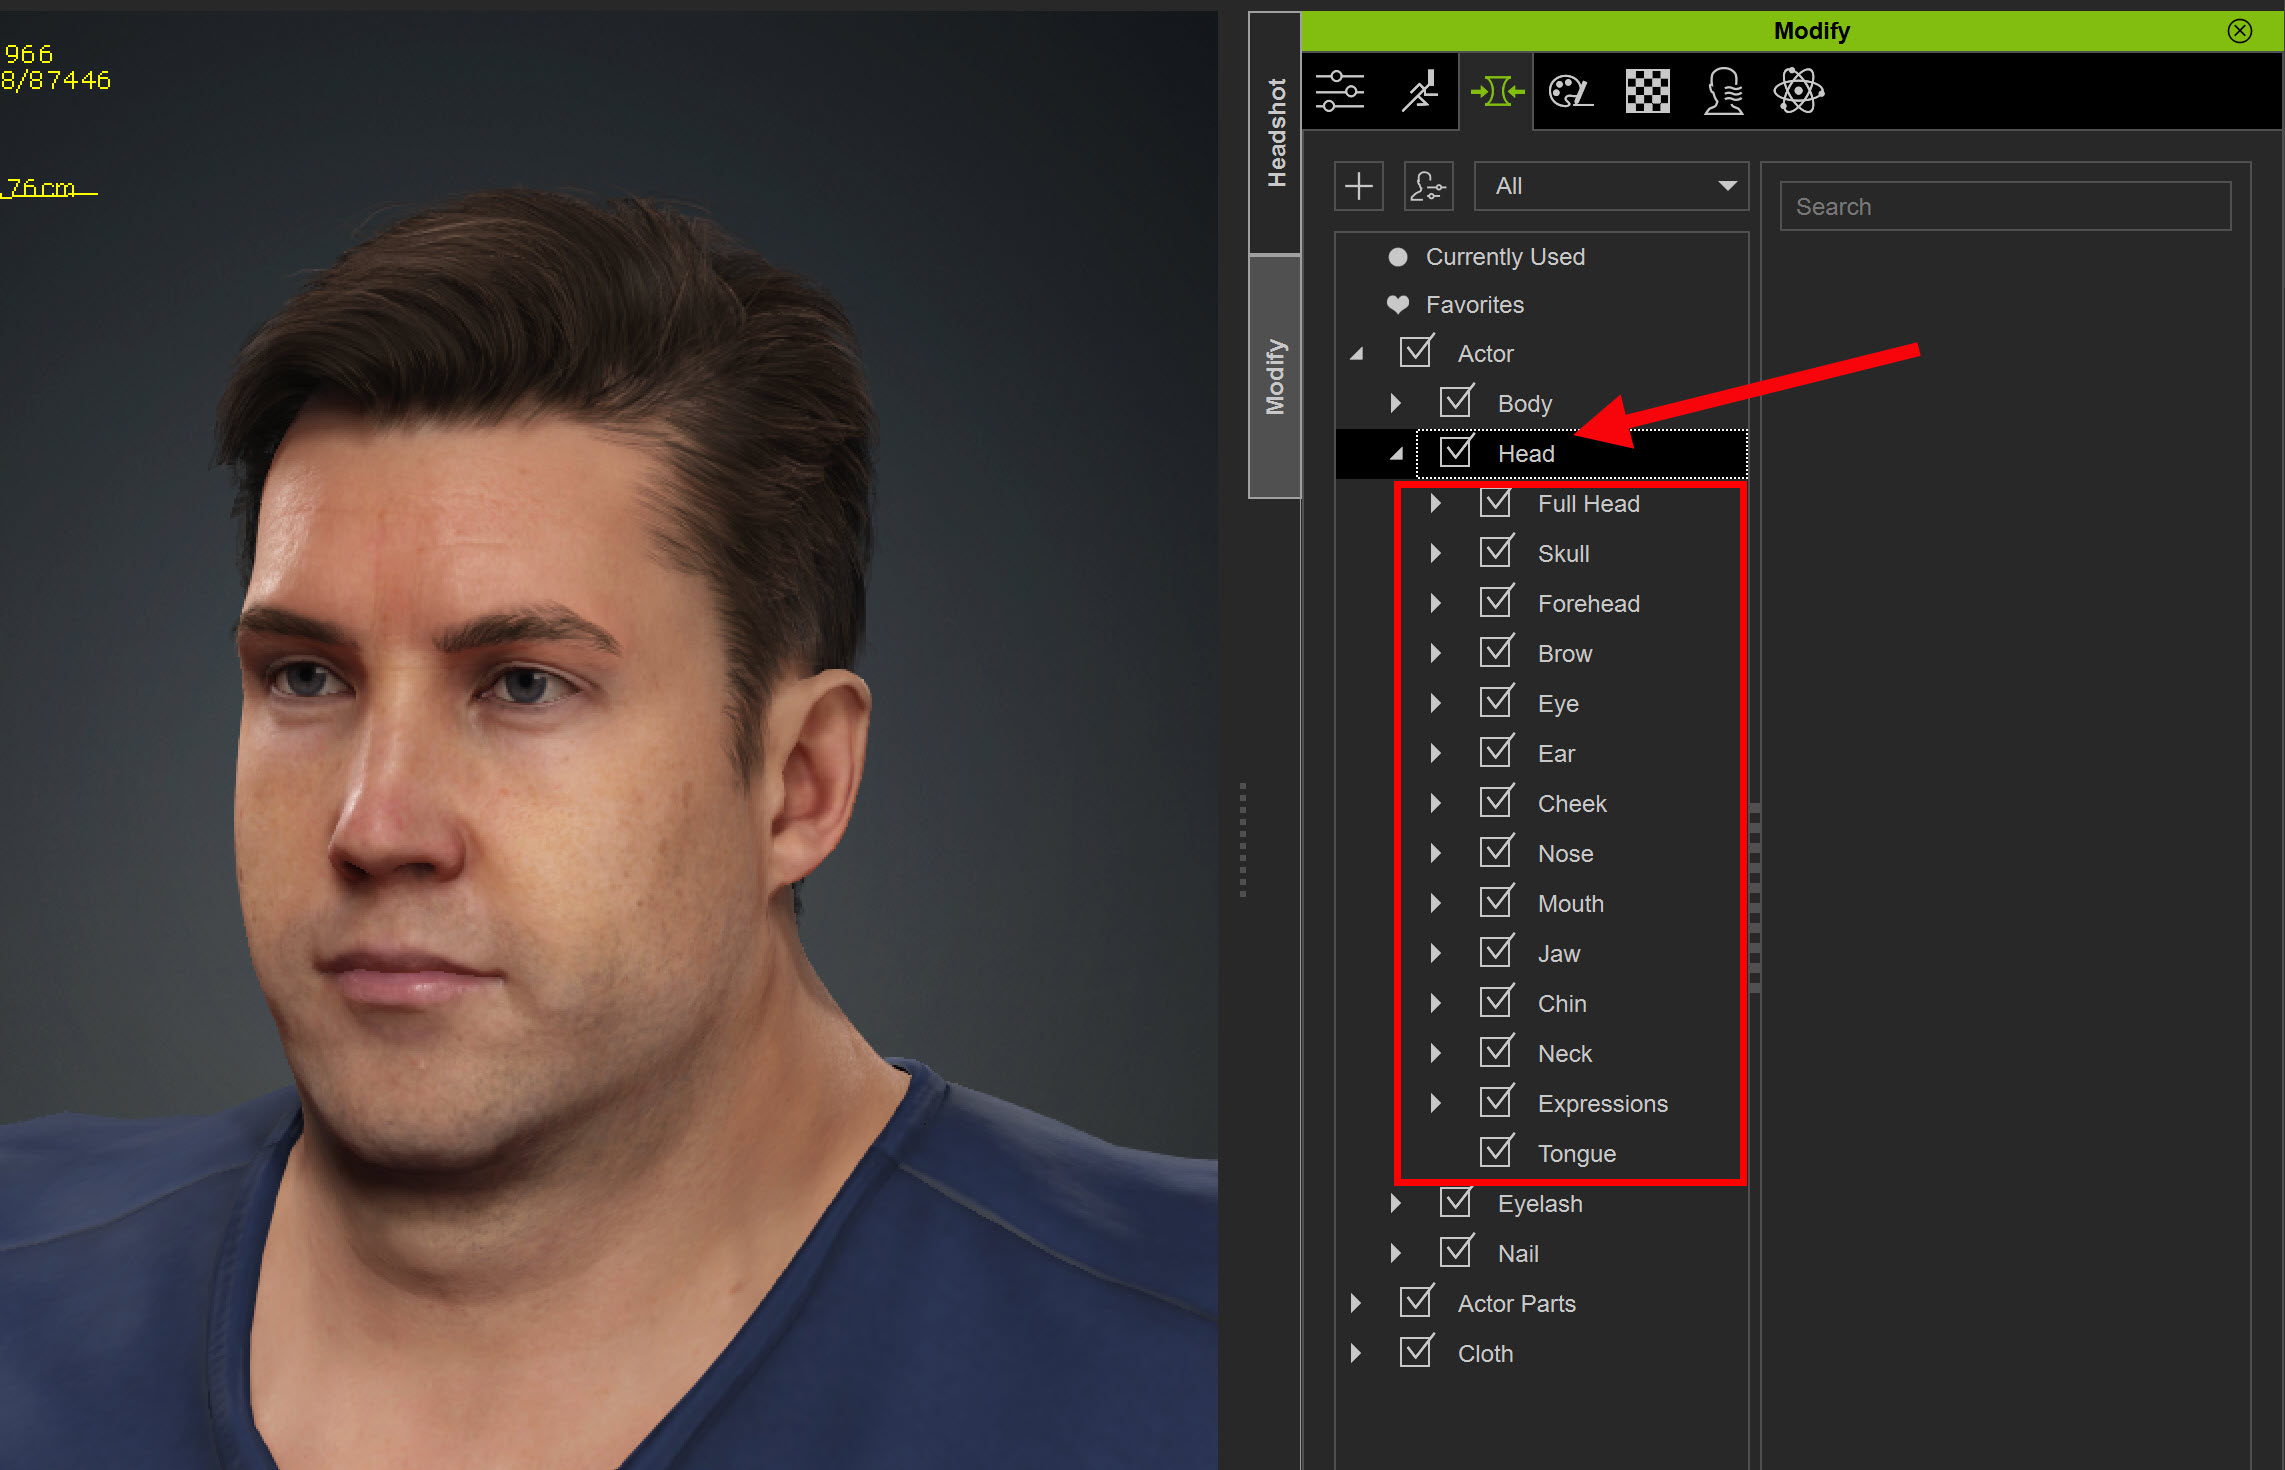
Task: Select the checkerboard Texture tab icon
Action: [1647, 92]
